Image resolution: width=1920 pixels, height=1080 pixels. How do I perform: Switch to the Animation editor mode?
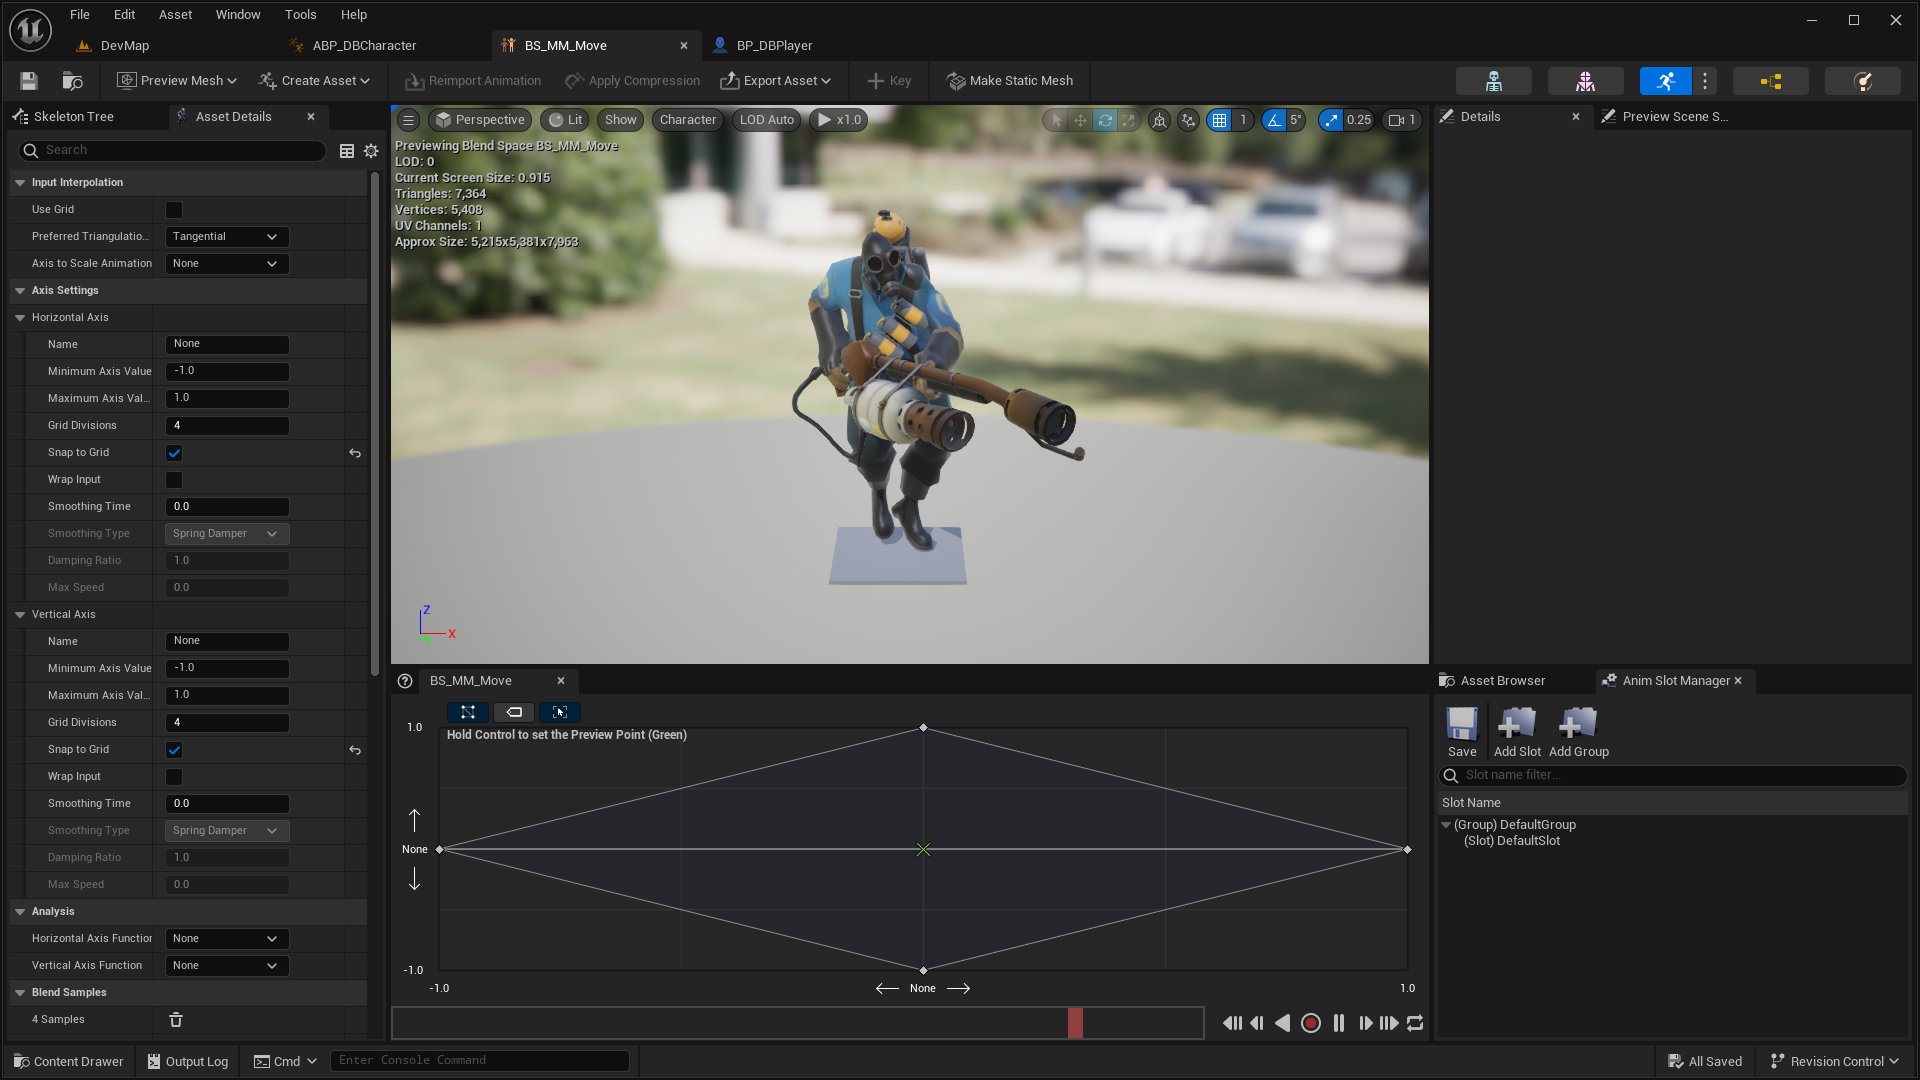pos(1666,81)
